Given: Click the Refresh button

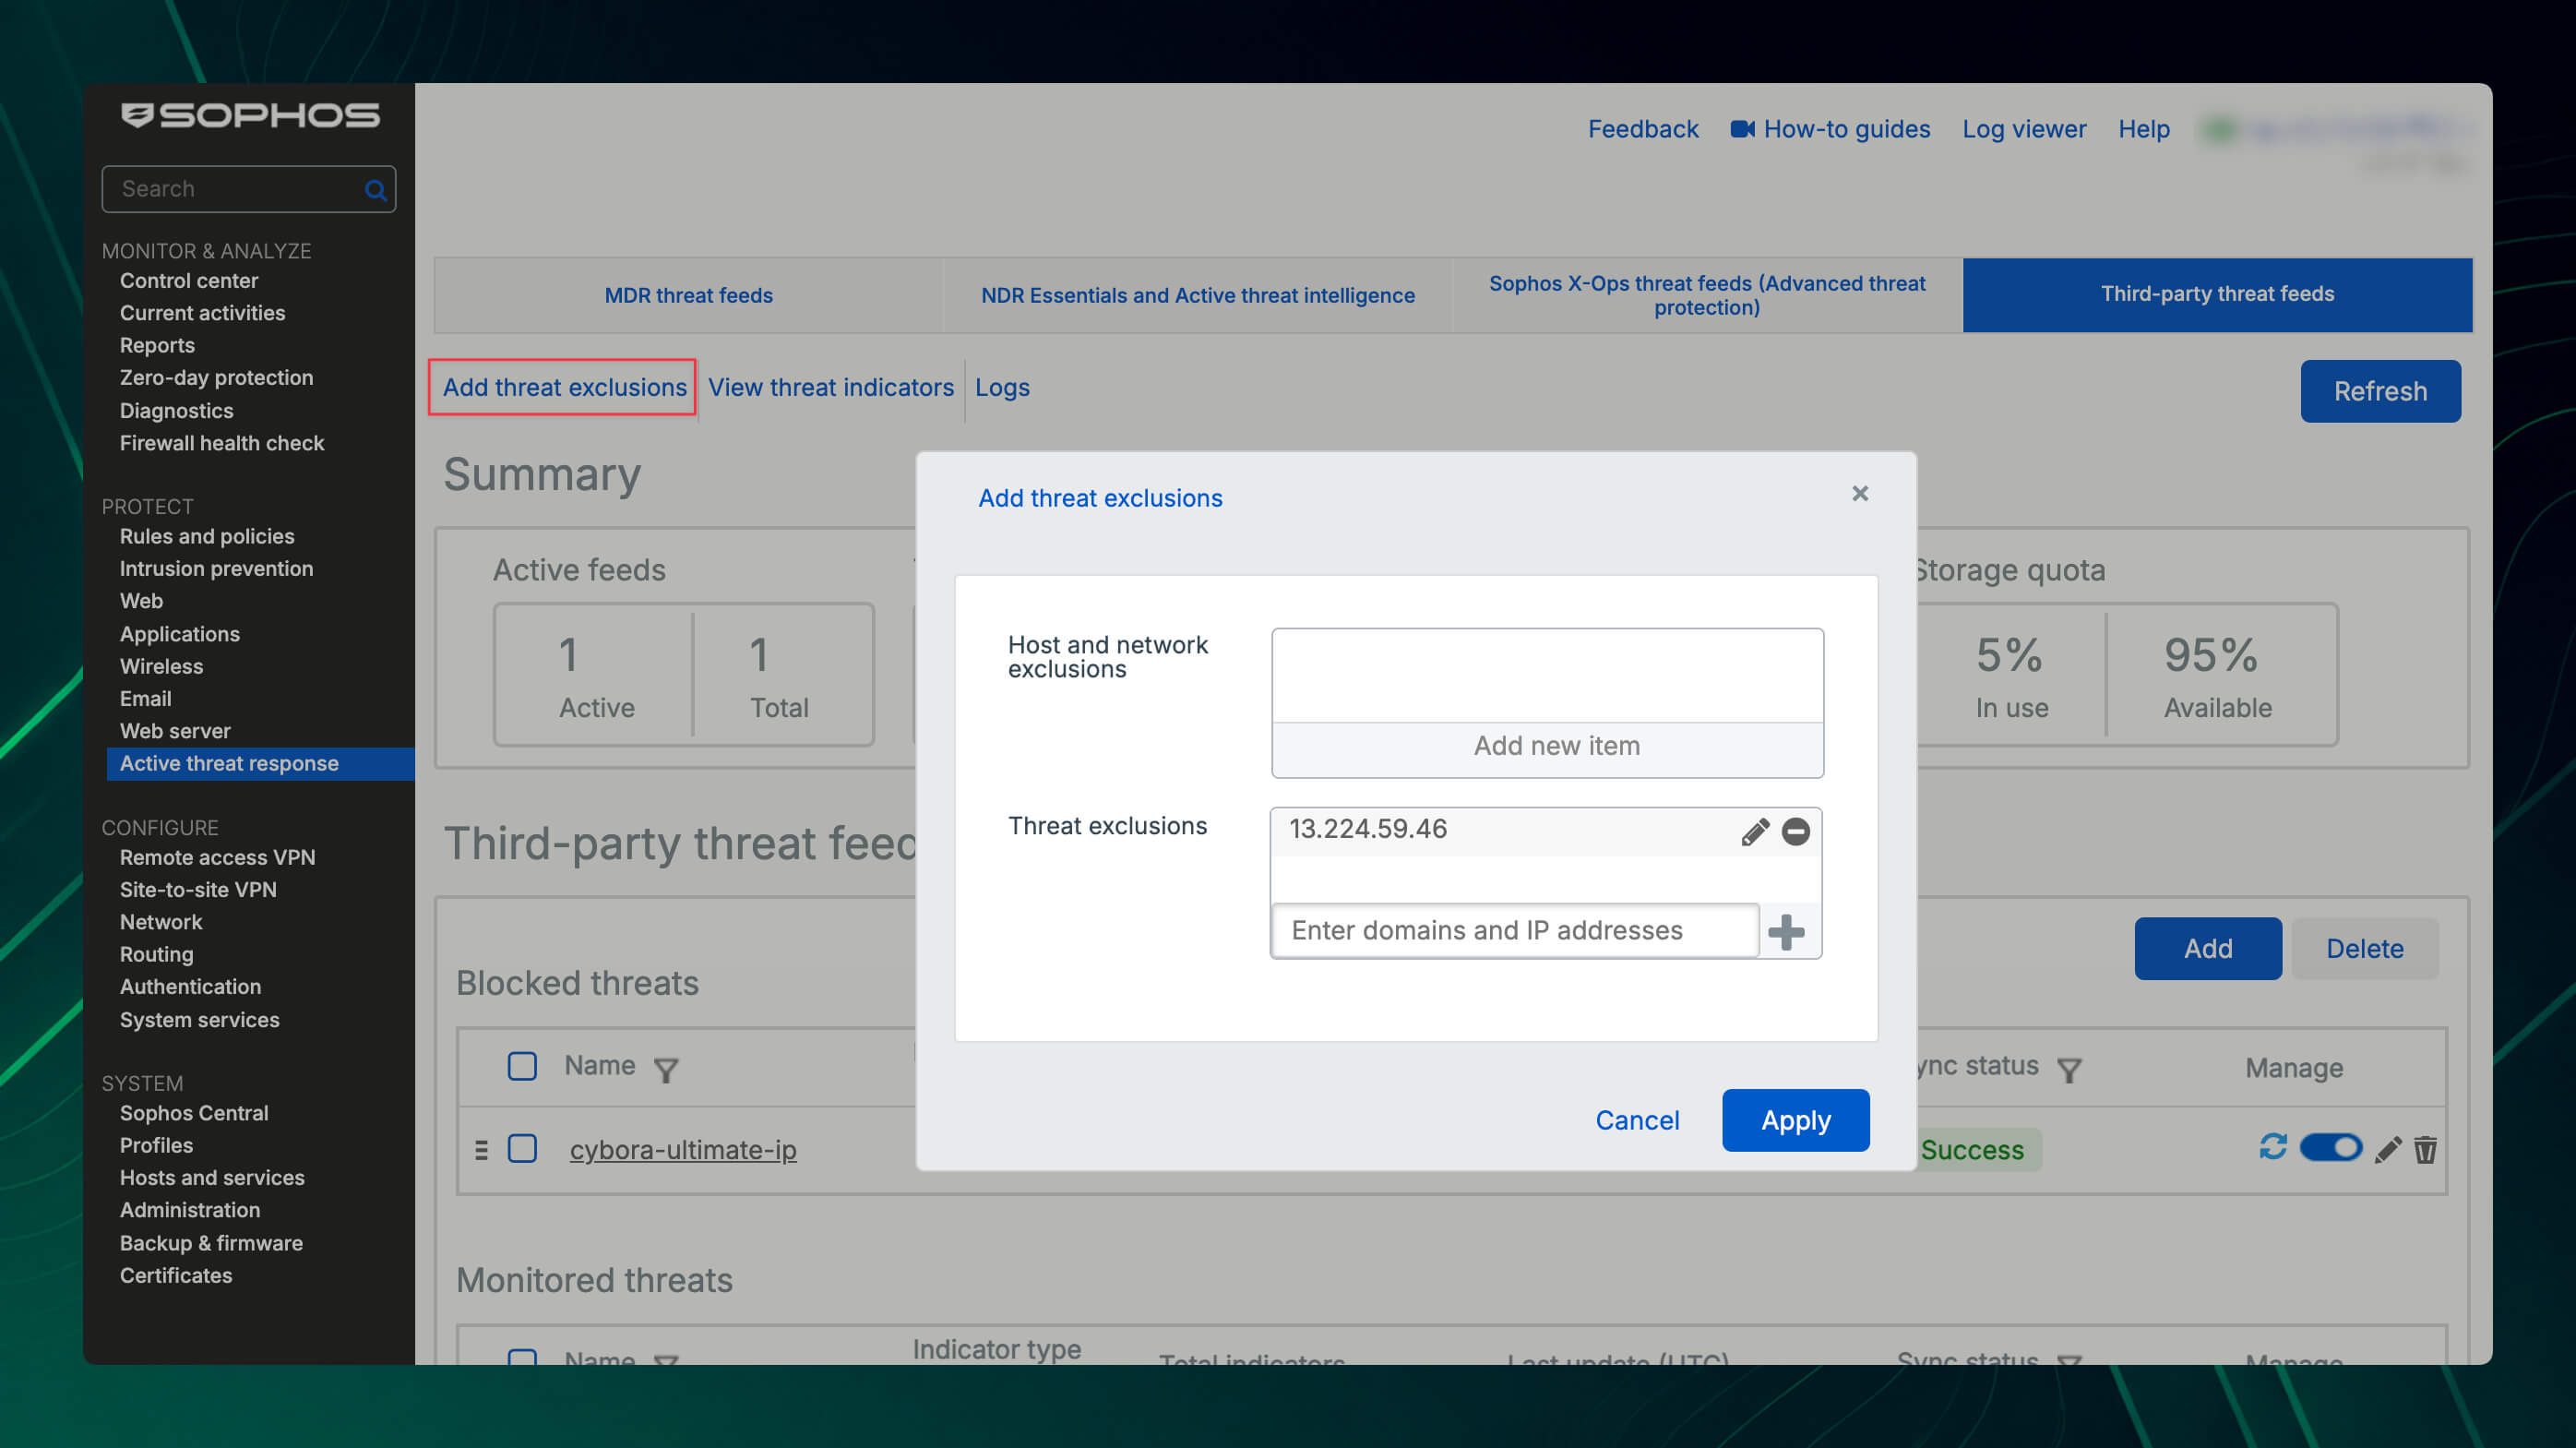Looking at the screenshot, I should pyautogui.click(x=2380, y=391).
